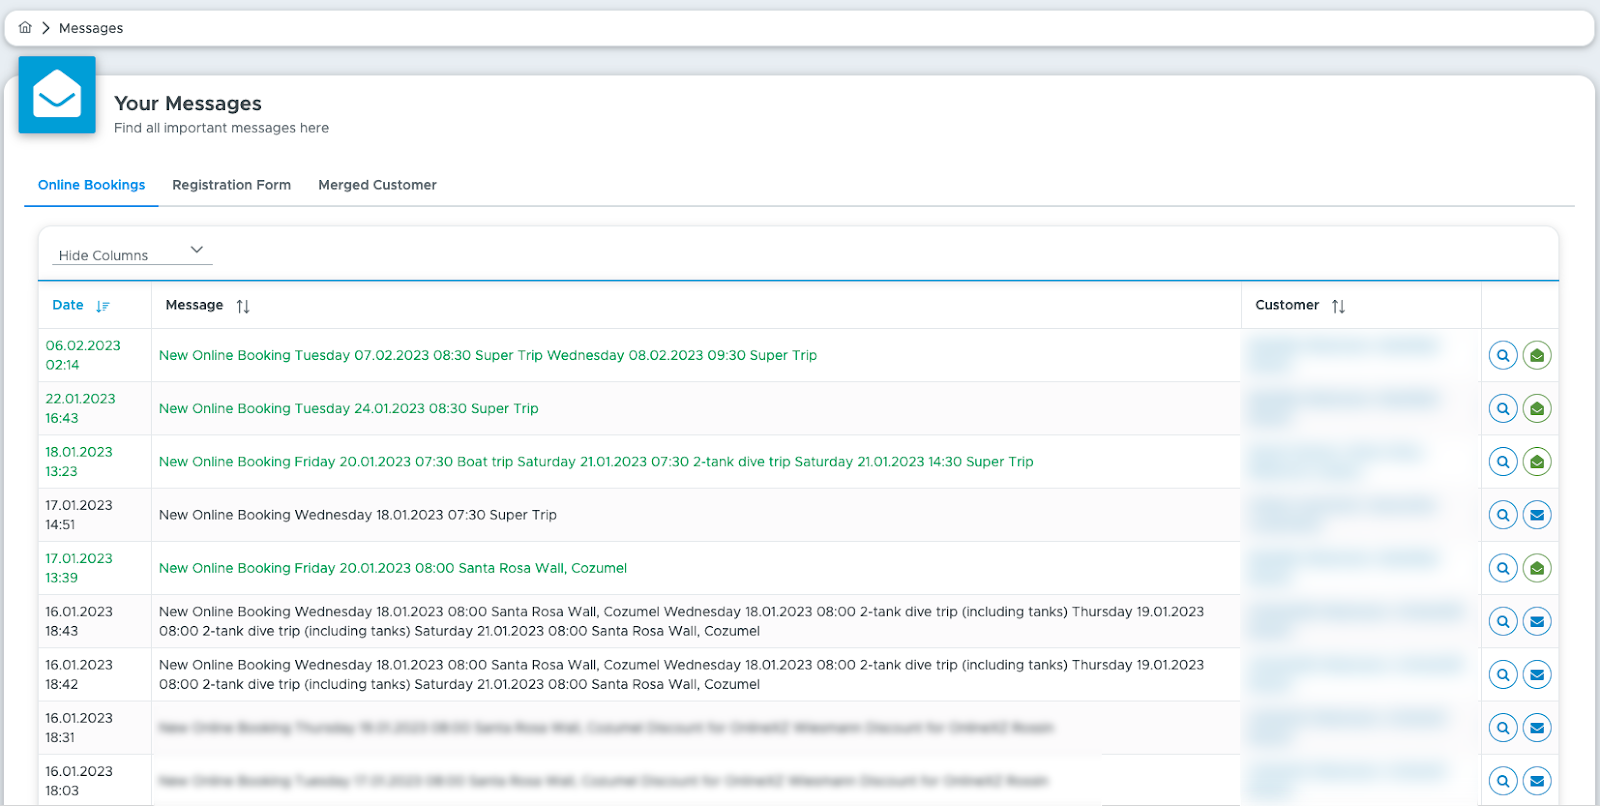Click the Messages breadcrumb link
The image size is (1600, 806).
pos(91,28)
